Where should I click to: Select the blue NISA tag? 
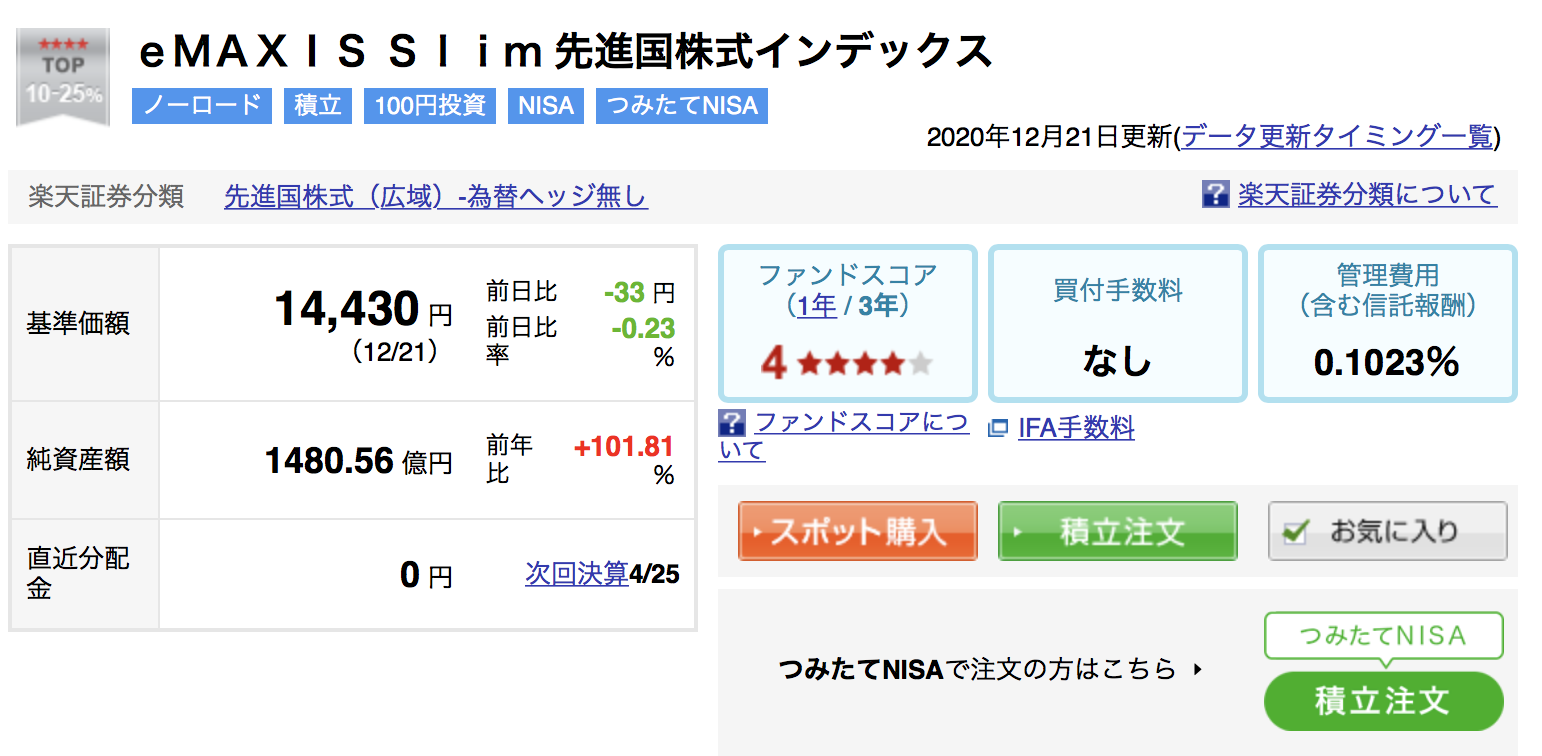pyautogui.click(x=546, y=105)
